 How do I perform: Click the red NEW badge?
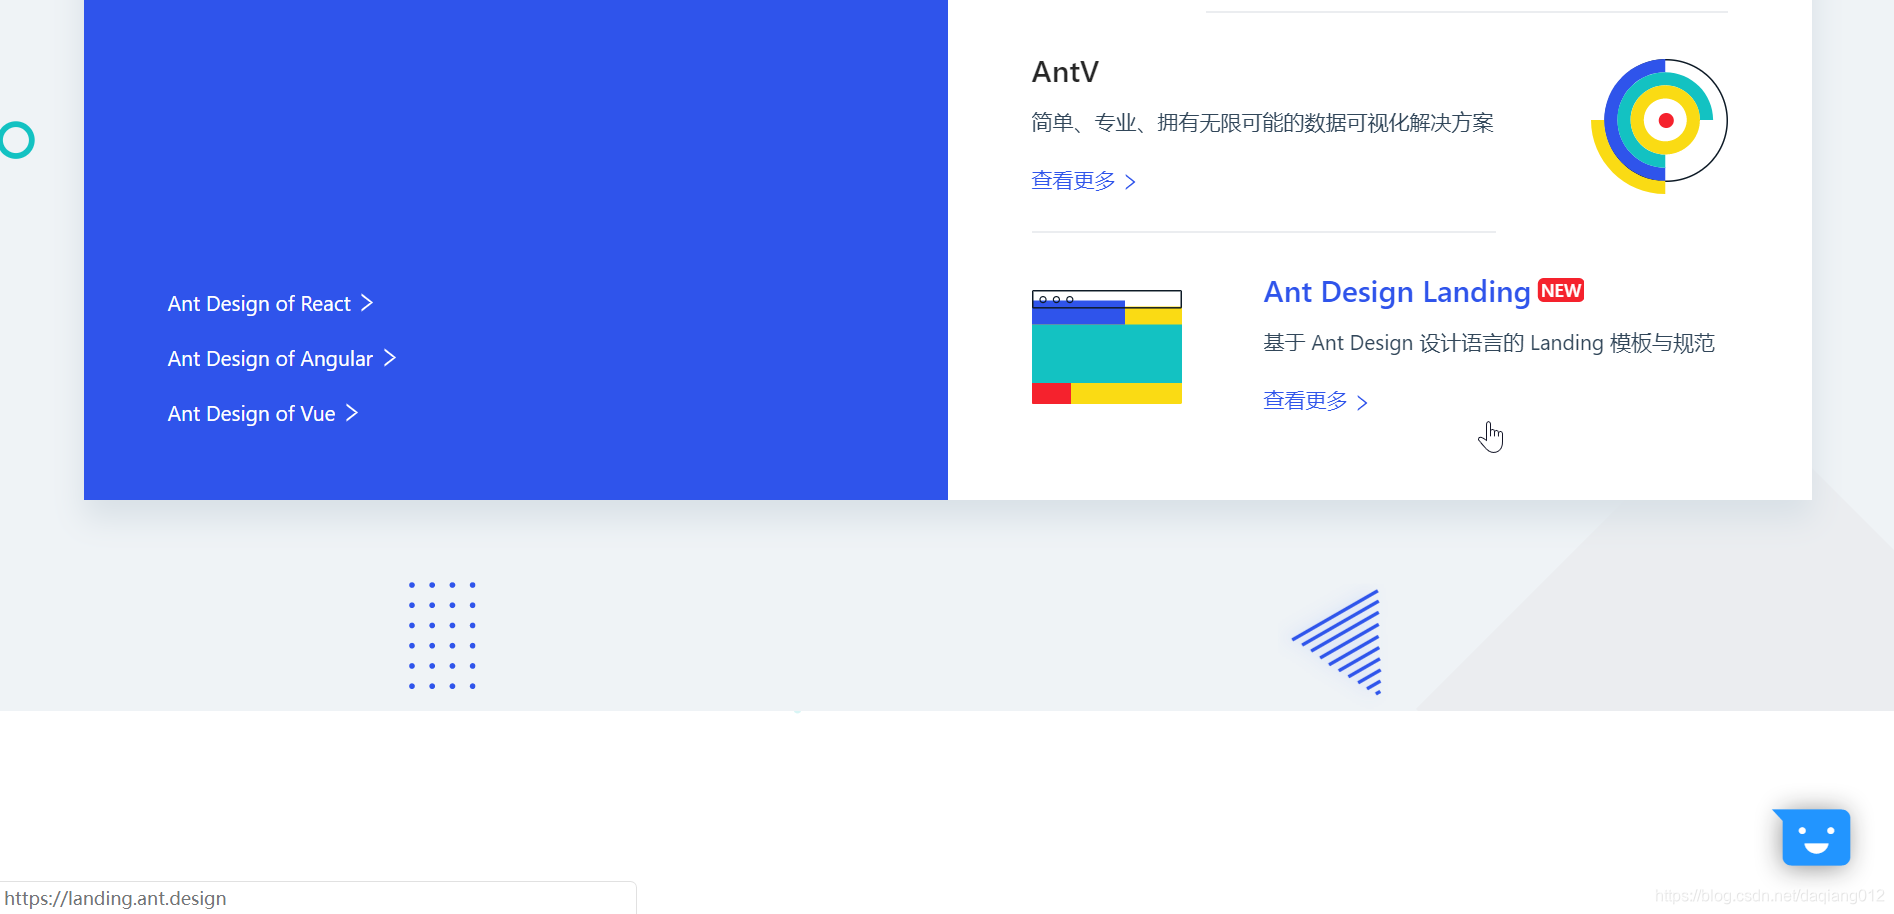[1561, 290]
